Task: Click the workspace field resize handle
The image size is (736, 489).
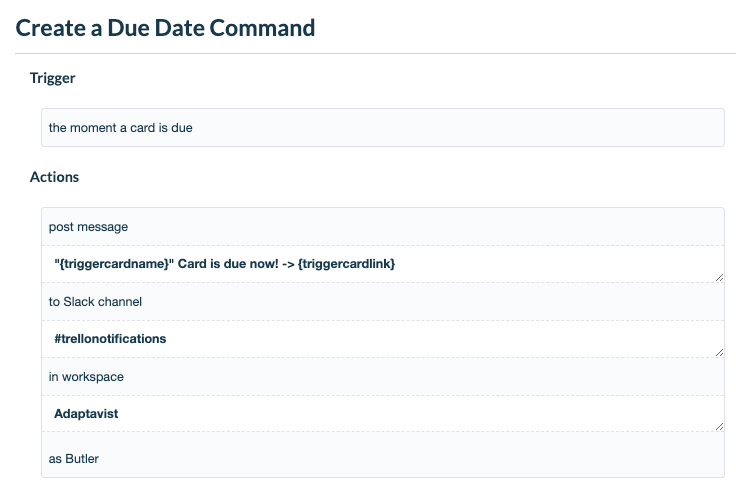Action: (719, 427)
